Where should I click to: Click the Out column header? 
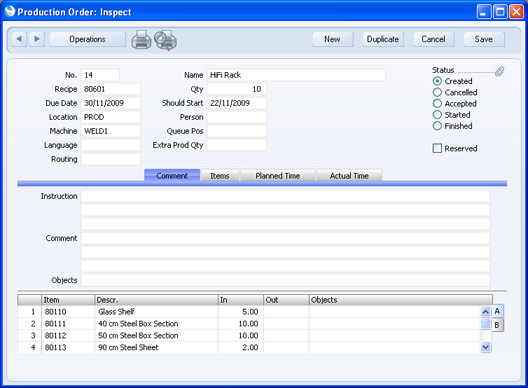pyautogui.click(x=286, y=300)
